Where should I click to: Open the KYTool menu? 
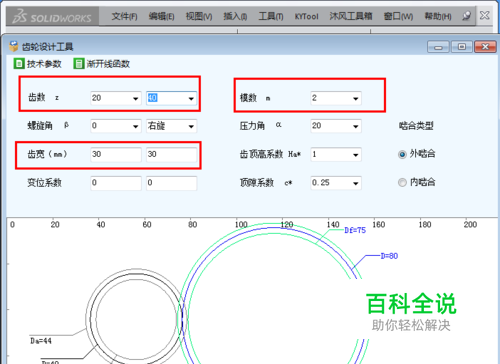coord(306,16)
